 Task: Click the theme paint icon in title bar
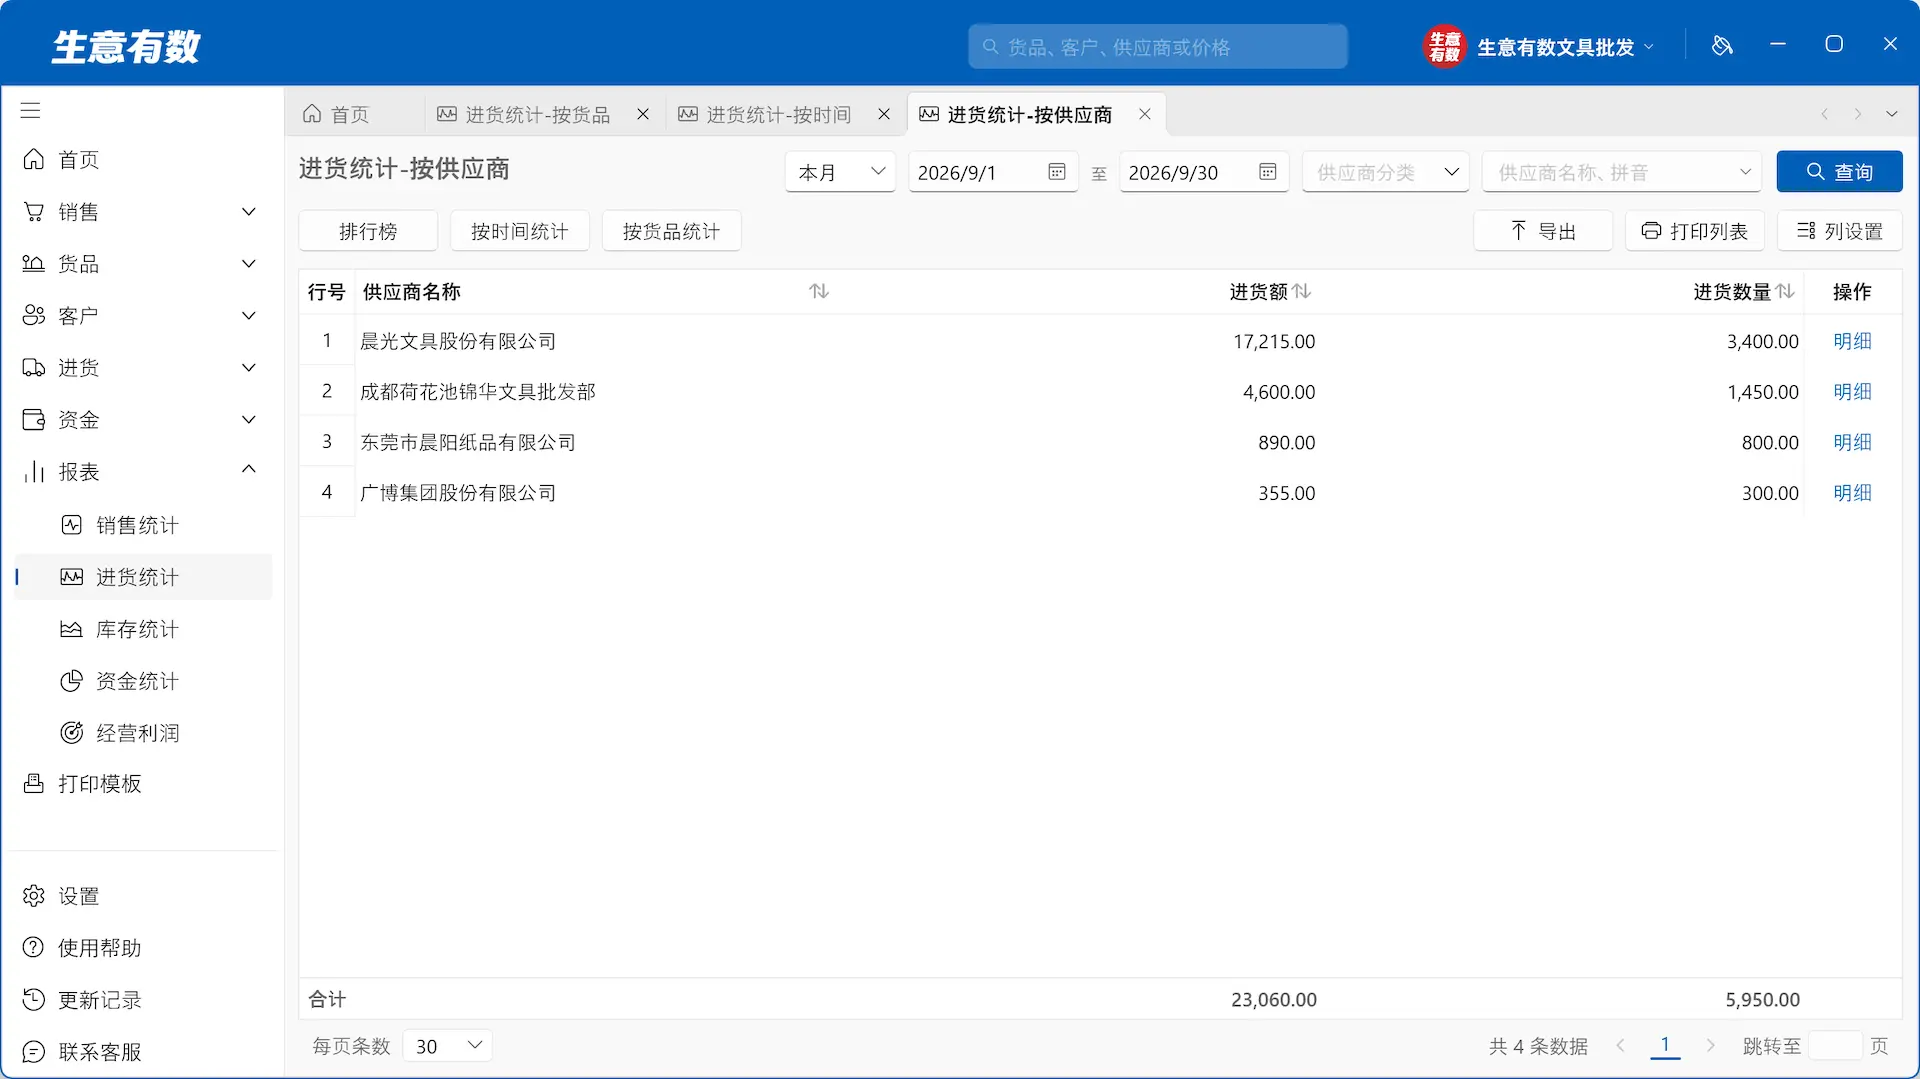click(1722, 46)
